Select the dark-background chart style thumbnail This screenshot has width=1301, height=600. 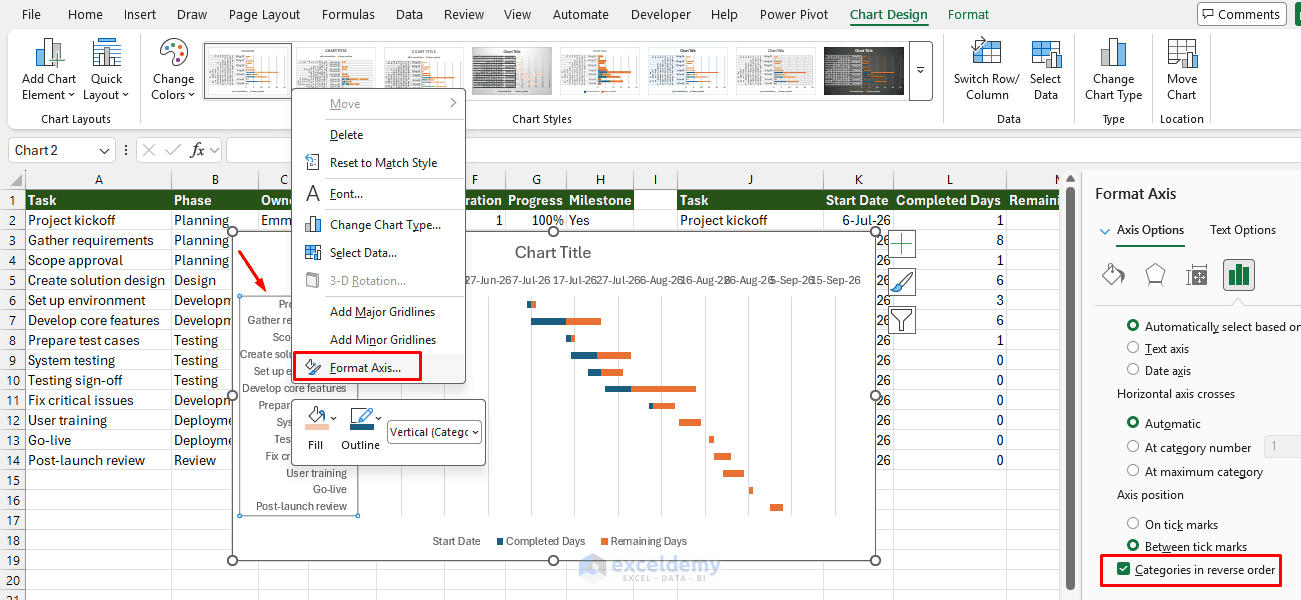864,71
